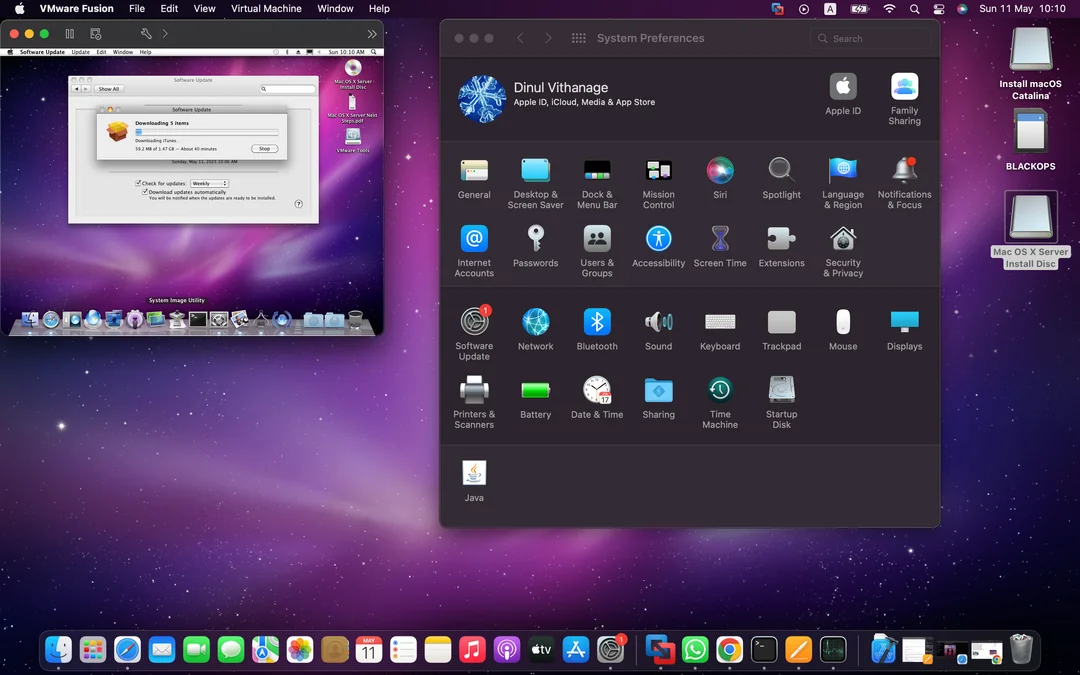Open VMware settings wrench icon
The width and height of the screenshot is (1080, 675).
(x=146, y=34)
